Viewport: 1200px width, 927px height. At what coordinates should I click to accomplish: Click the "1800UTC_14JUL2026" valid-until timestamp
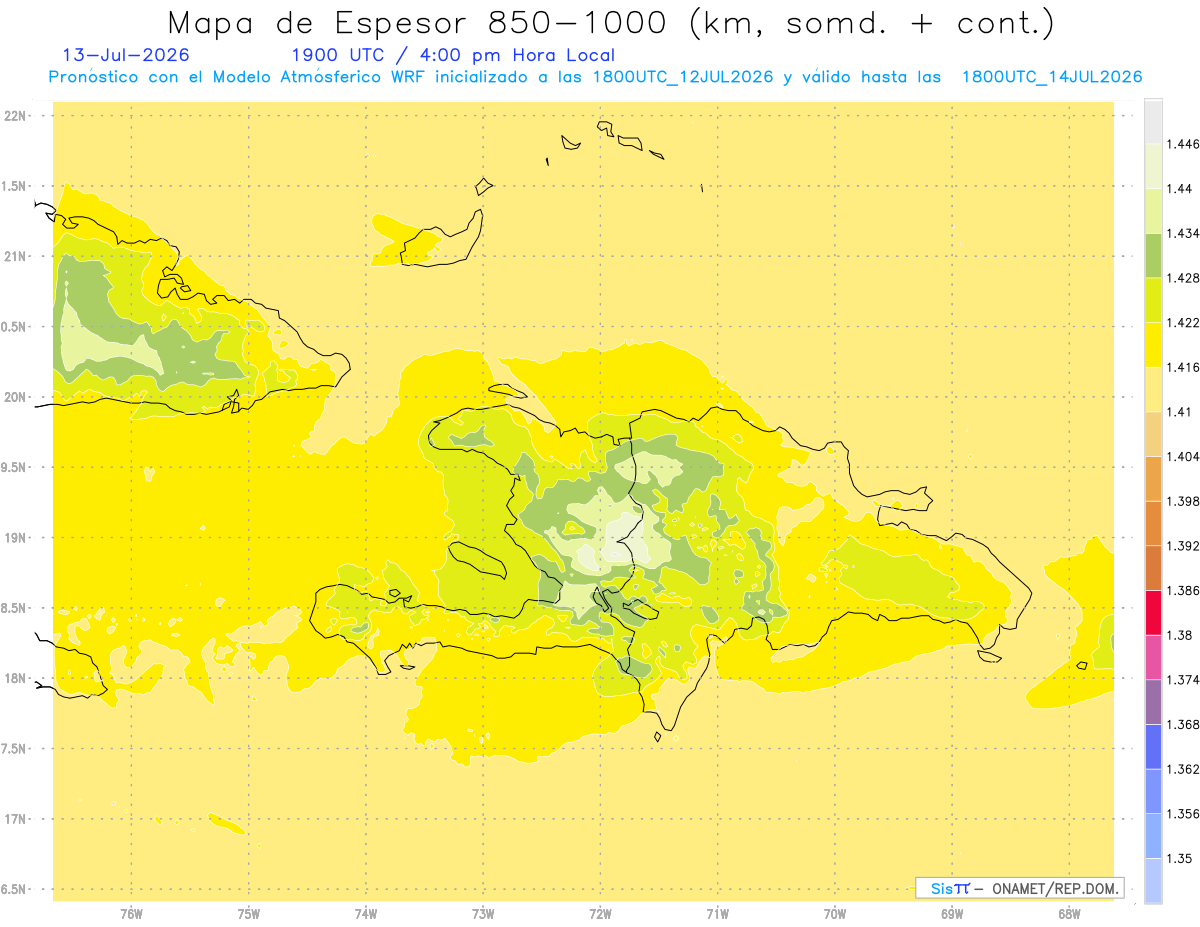[1052, 77]
